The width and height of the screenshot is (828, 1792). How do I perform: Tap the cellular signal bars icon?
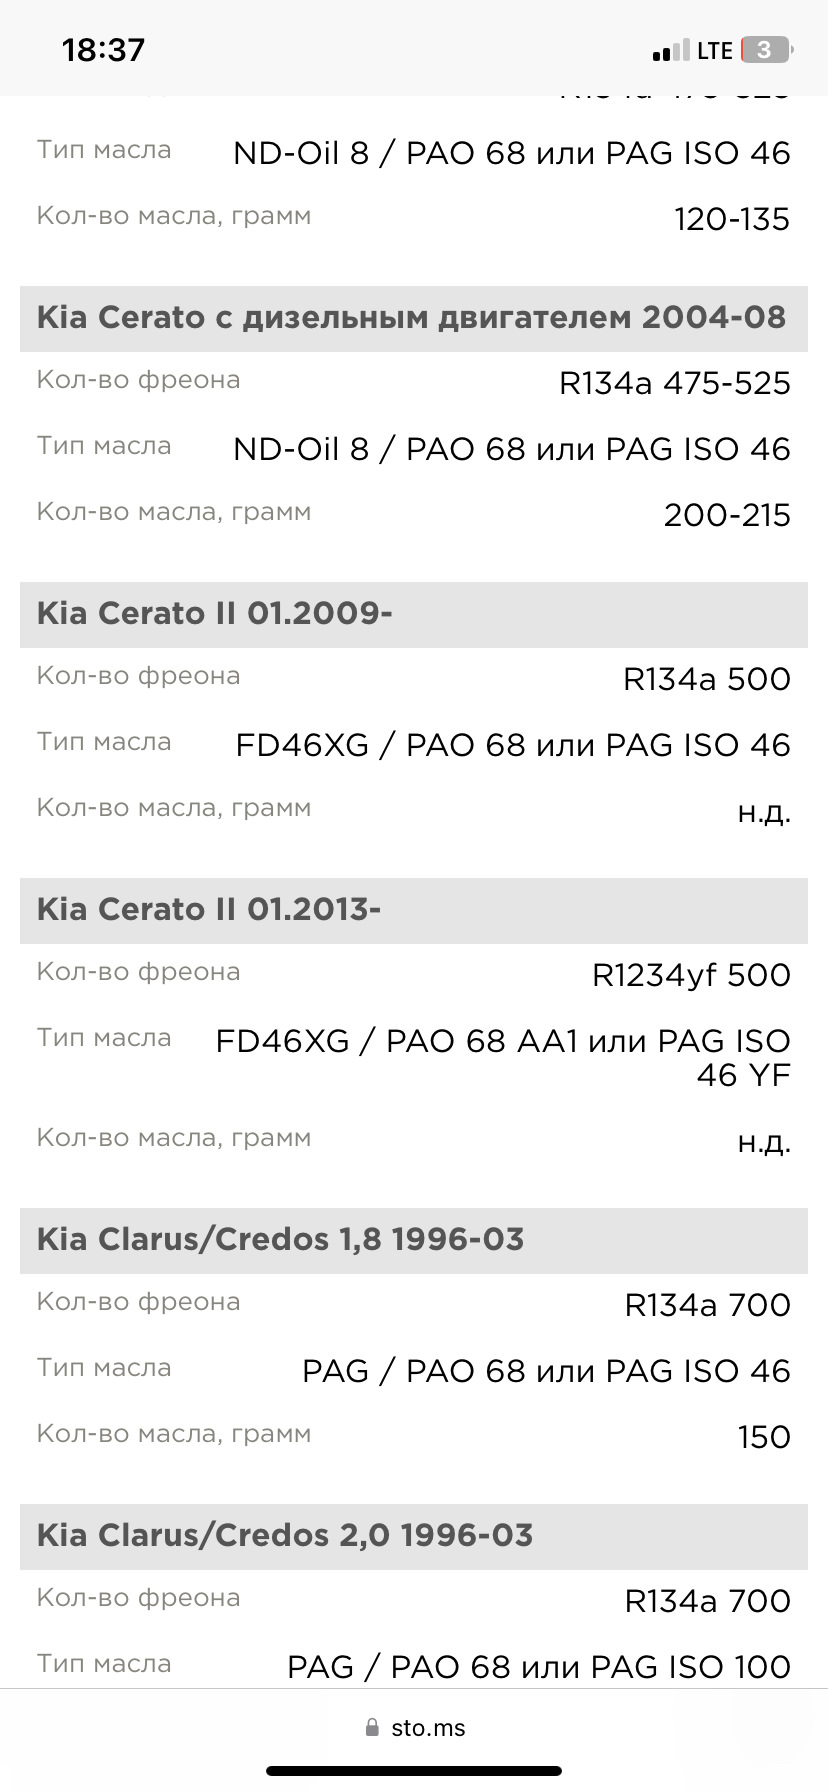point(671,51)
